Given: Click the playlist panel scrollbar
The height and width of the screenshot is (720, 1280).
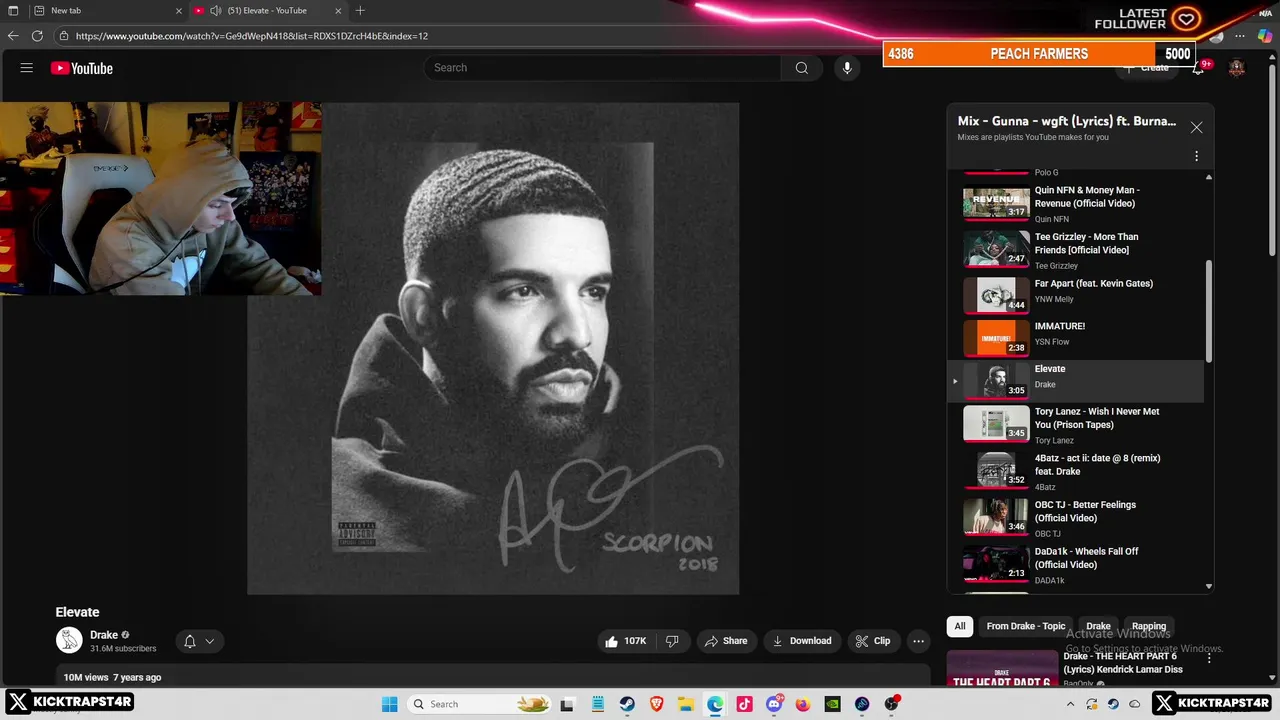Looking at the screenshot, I should [x=1209, y=311].
